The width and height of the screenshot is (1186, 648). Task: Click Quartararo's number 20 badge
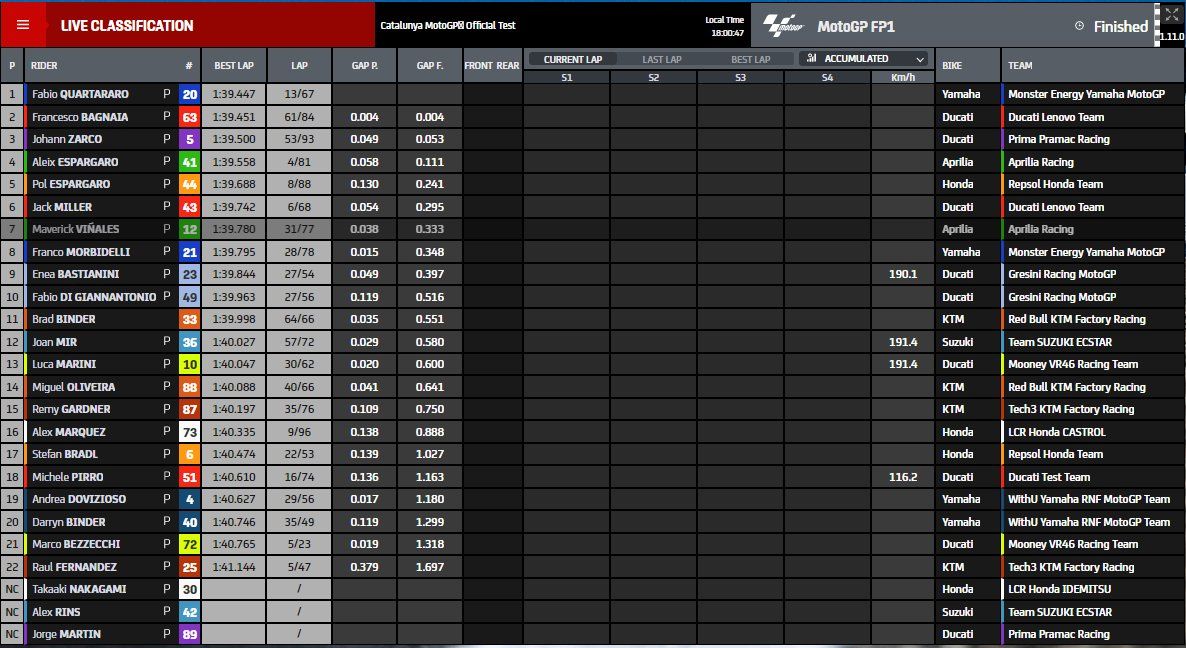click(189, 94)
